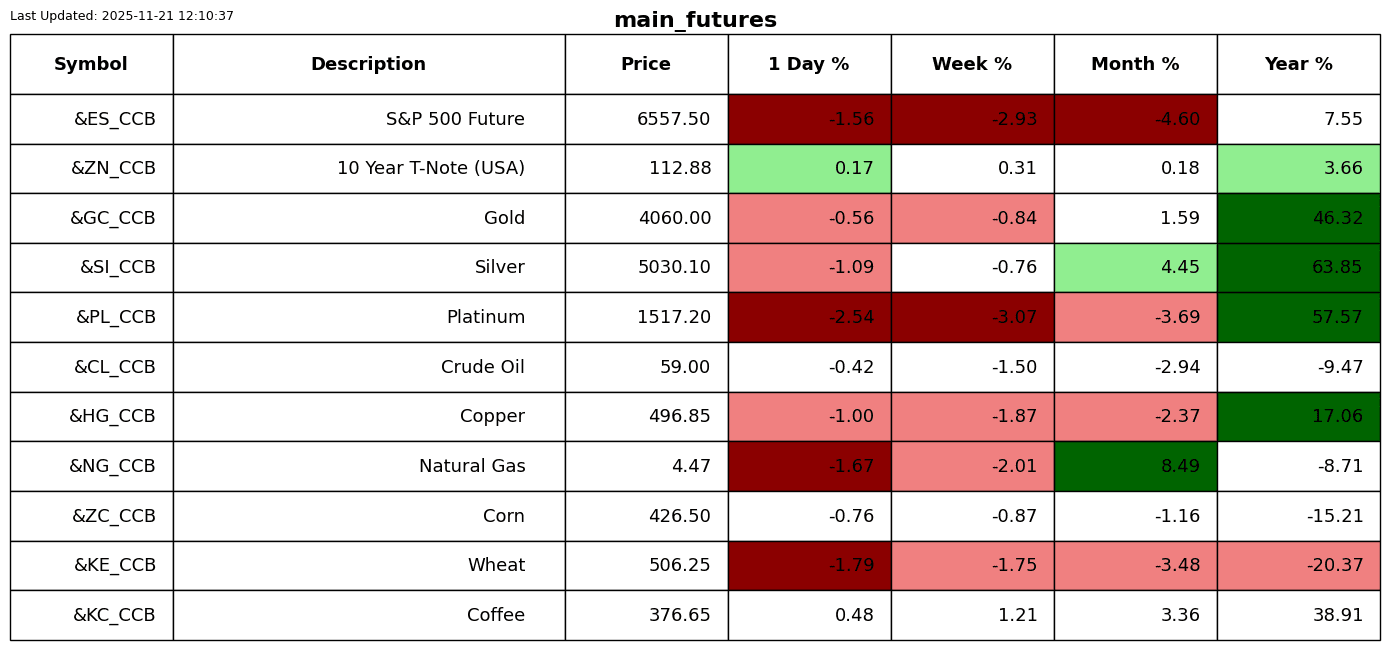Click Gold's dark green 46.32 year cell
Screen dimensions: 1390x650
click(x=1298, y=218)
